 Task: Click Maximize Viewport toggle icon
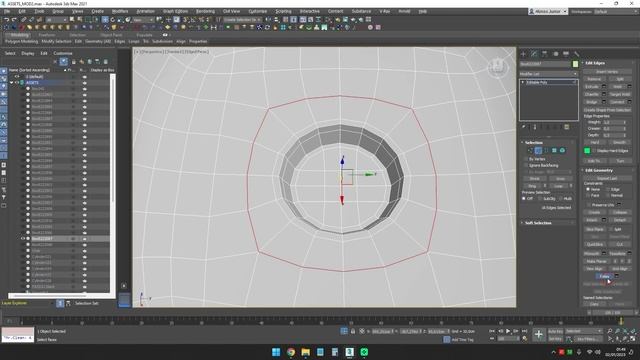[633, 338]
